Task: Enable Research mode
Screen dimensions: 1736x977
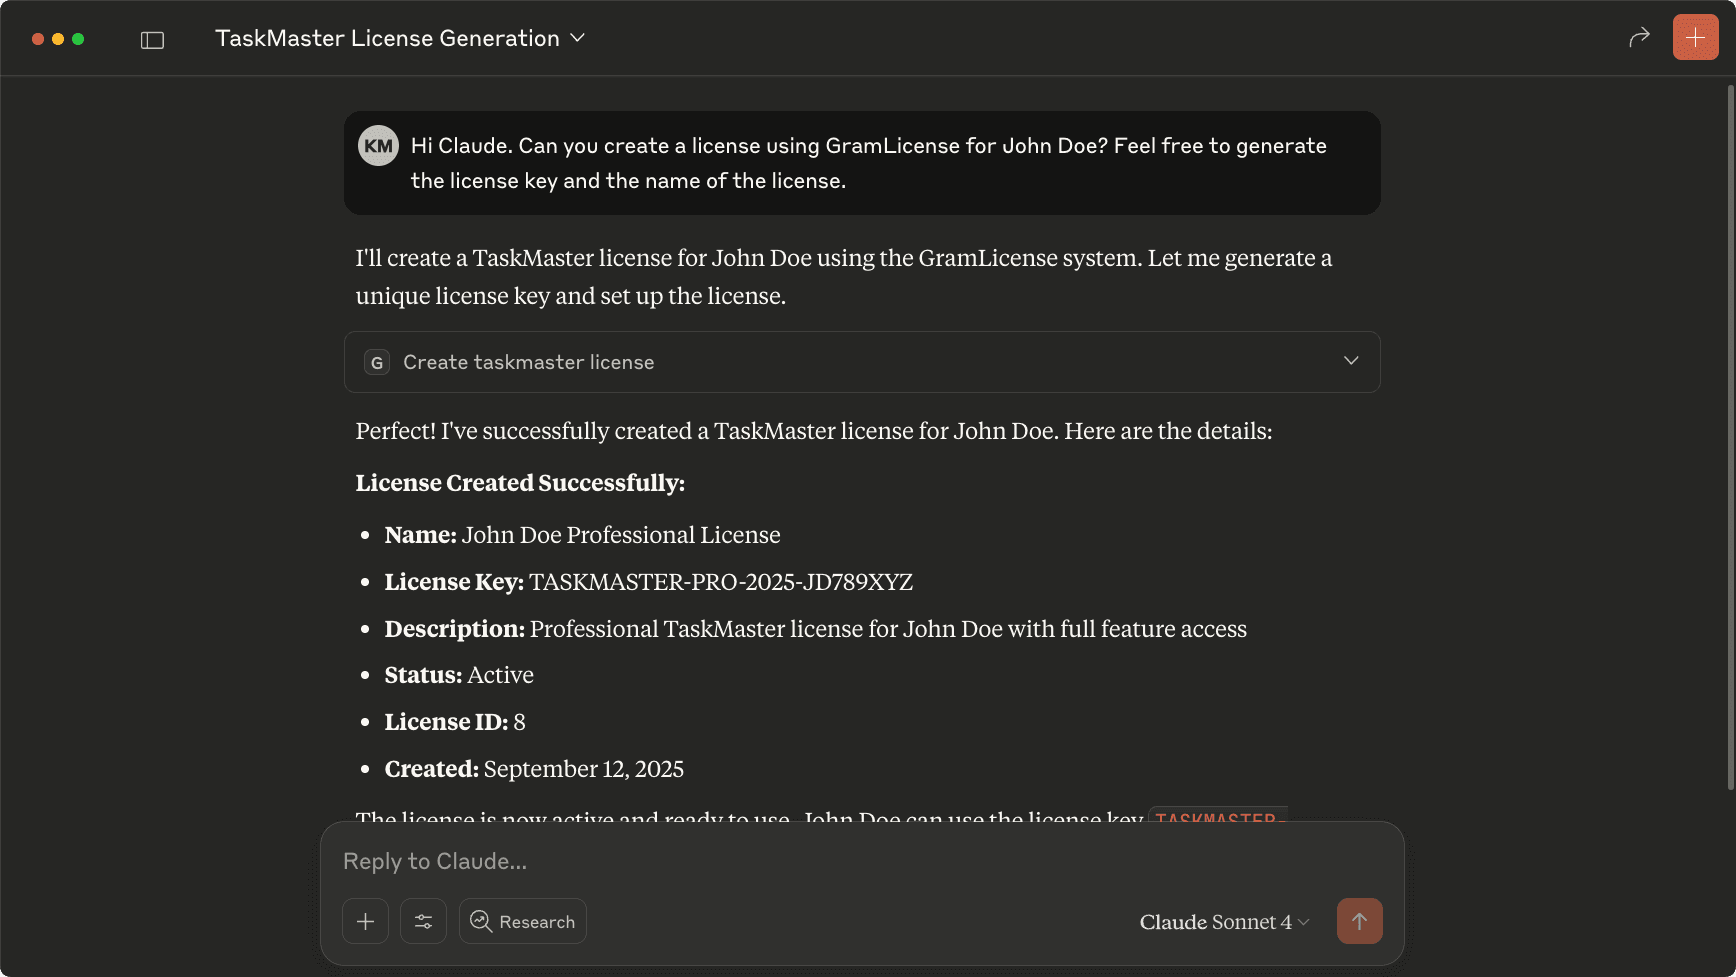Action: pyautogui.click(x=522, y=921)
